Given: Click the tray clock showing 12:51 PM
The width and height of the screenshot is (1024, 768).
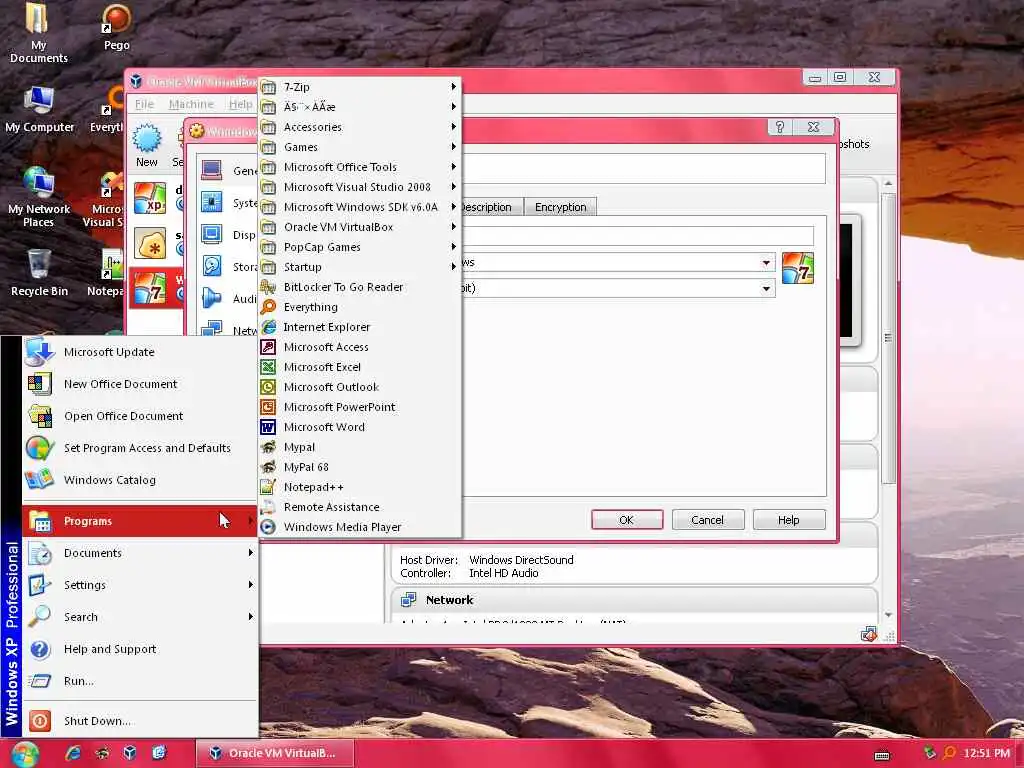Looking at the screenshot, I should click(x=986, y=754).
